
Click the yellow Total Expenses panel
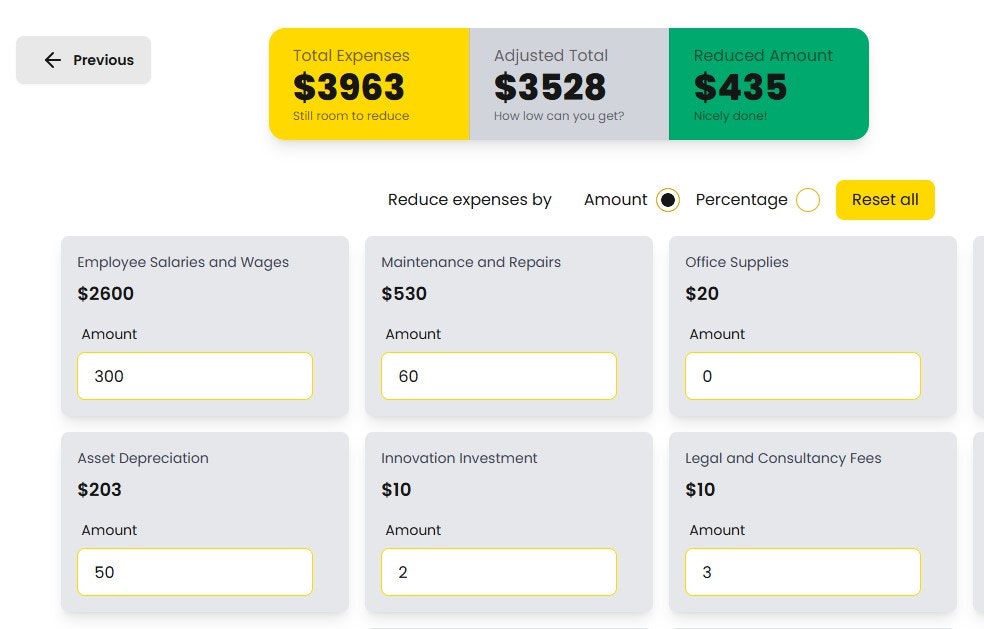click(x=369, y=84)
